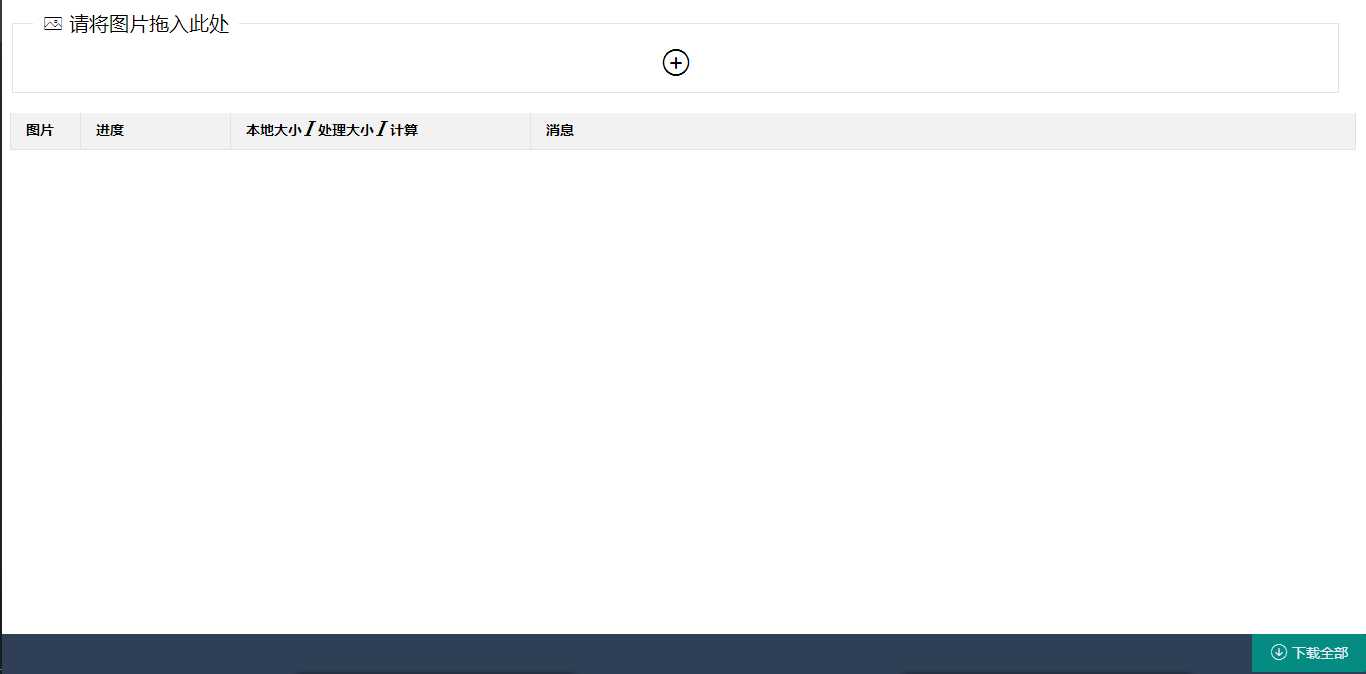Click the 处理大小 header label
Screen dimensions: 1366x674
pos(346,130)
